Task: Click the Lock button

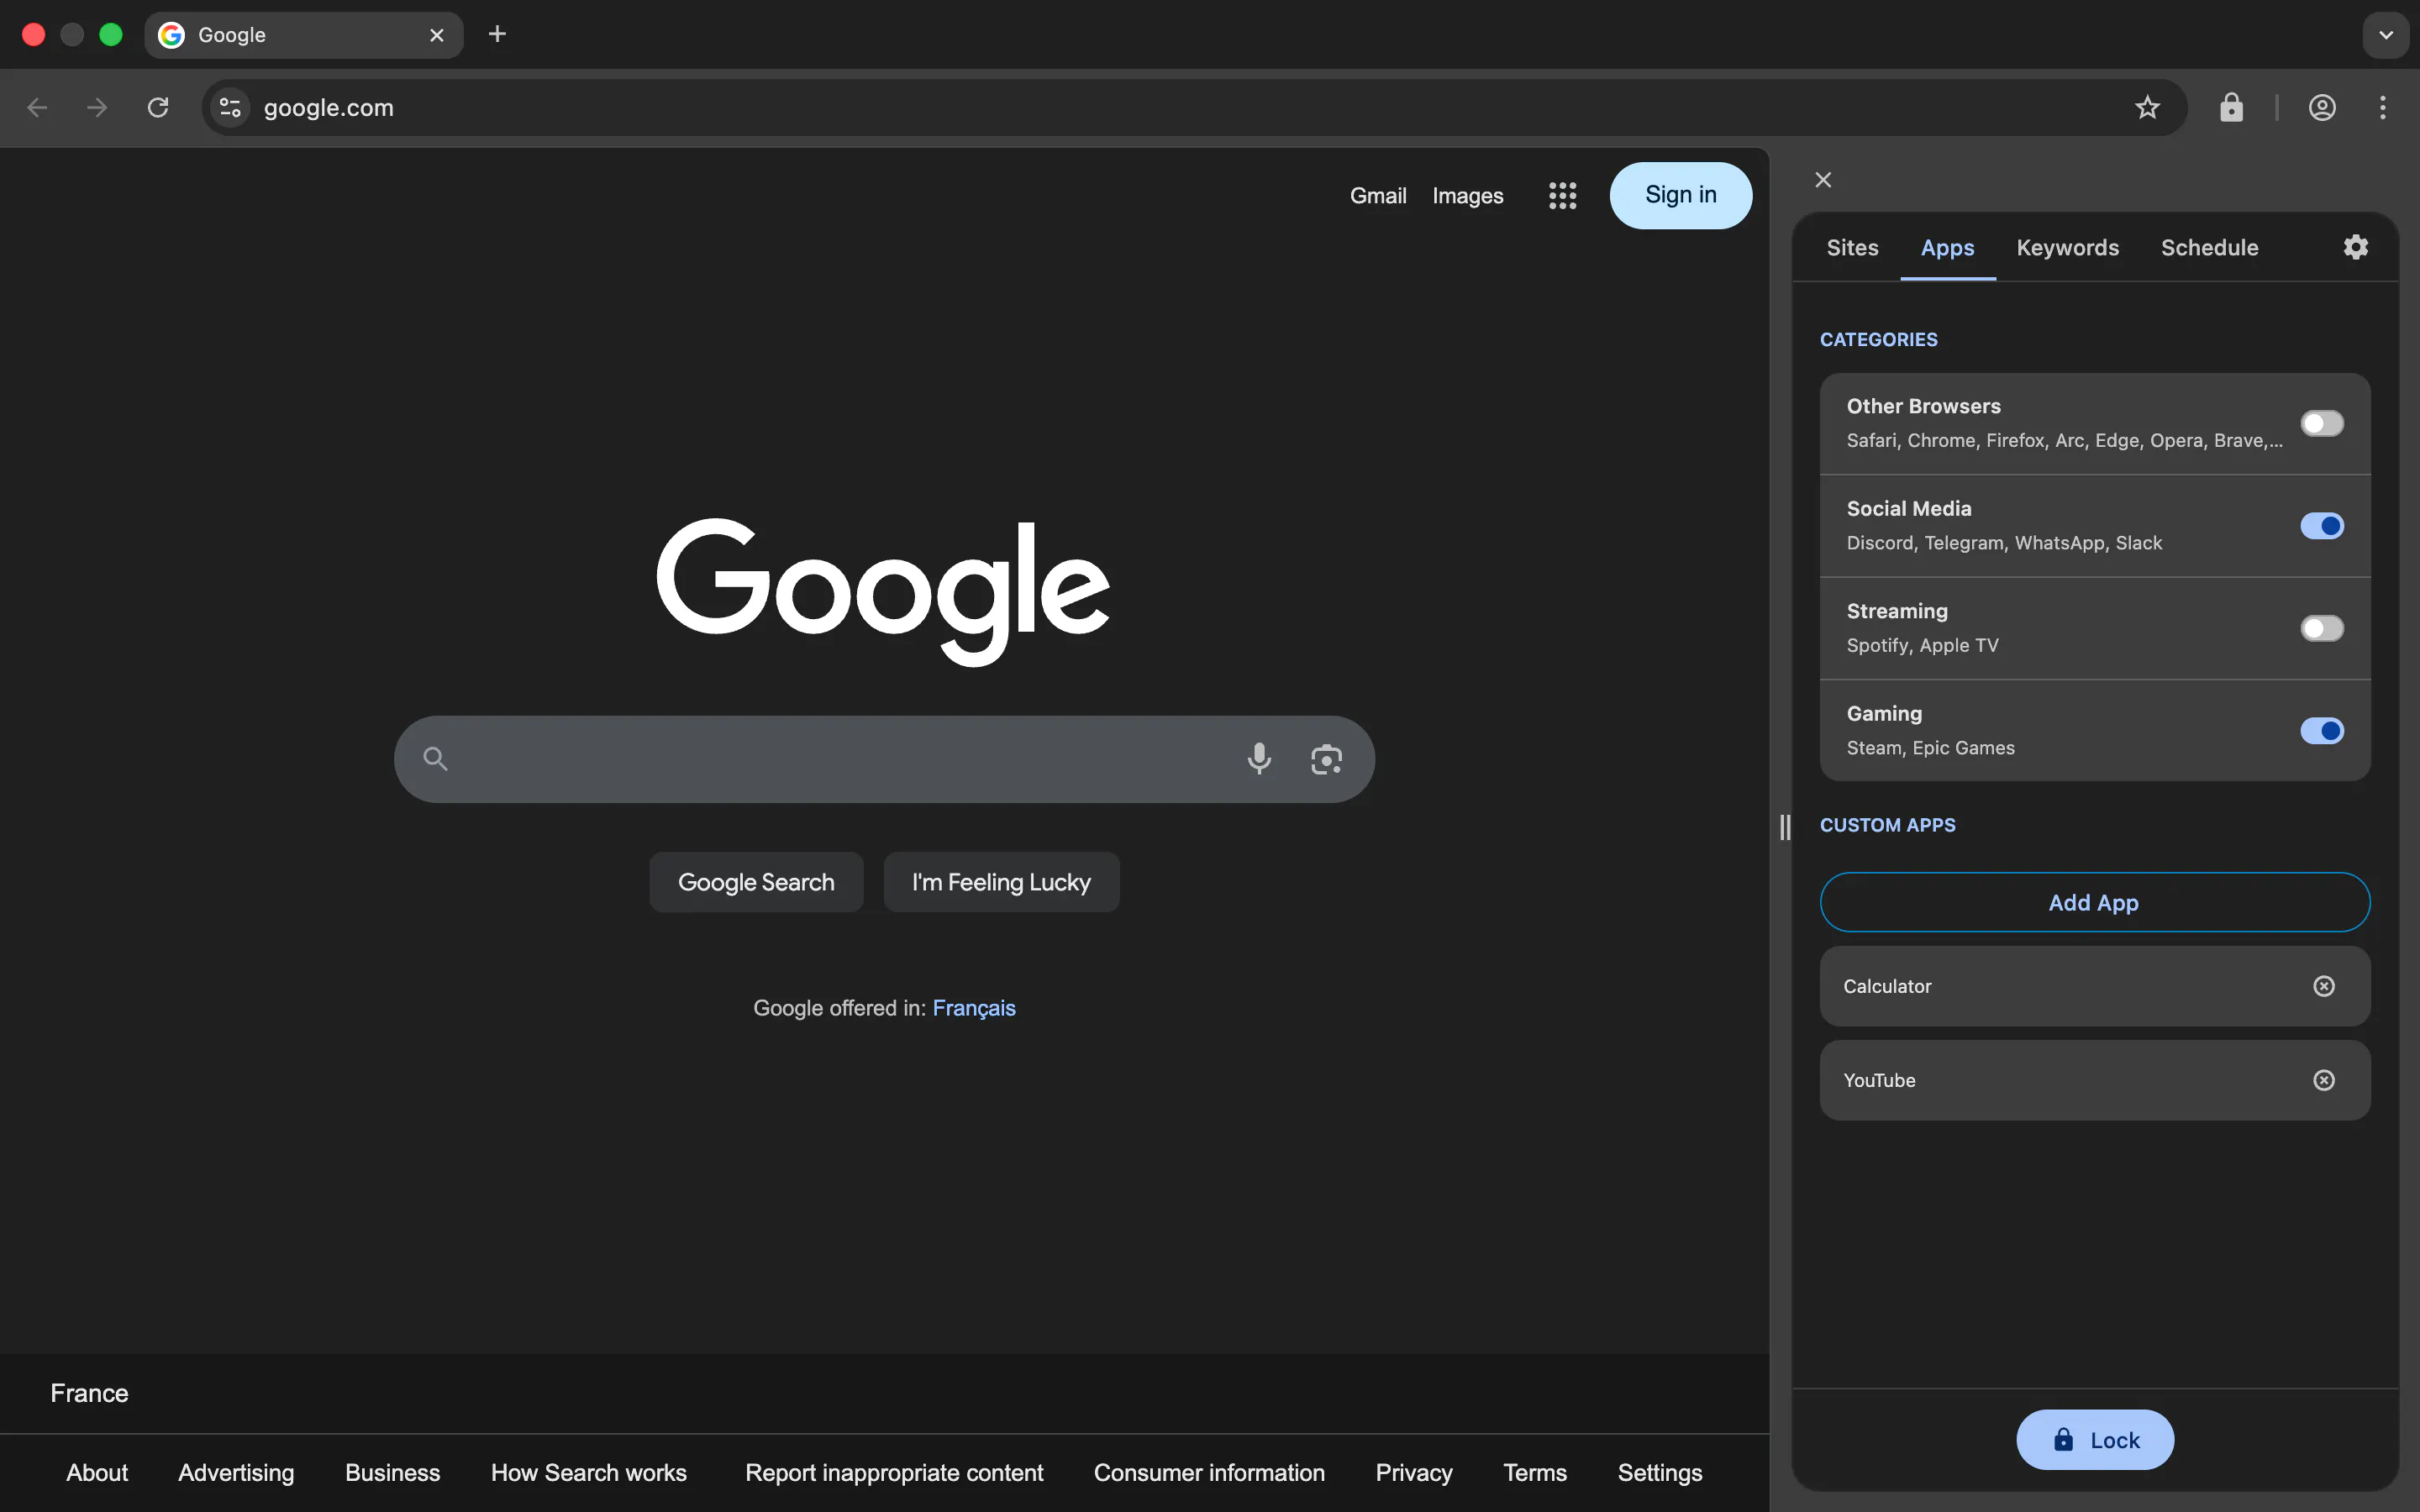Action: pyautogui.click(x=2094, y=1440)
